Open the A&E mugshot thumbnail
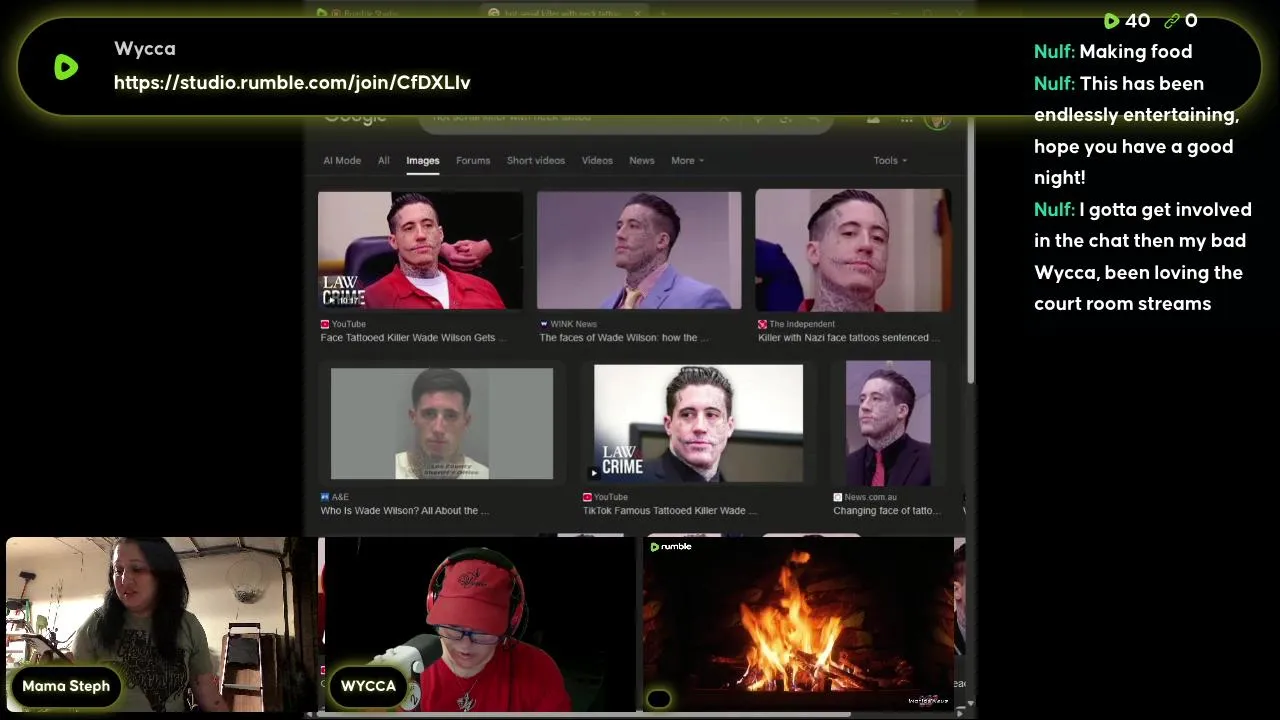Viewport: 1280px width, 720px height. 442,424
